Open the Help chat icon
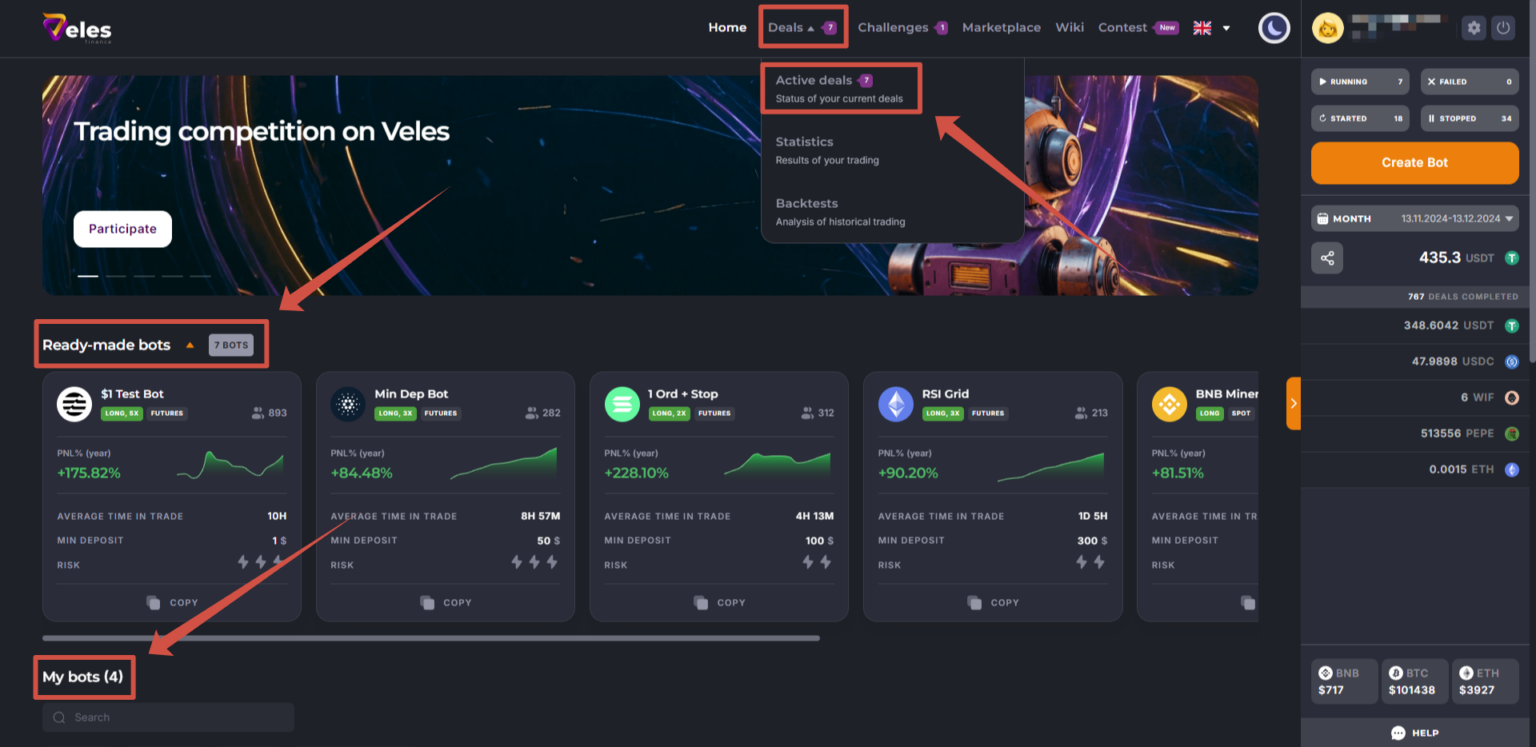Screen dimensions: 1536x747 [1398, 733]
